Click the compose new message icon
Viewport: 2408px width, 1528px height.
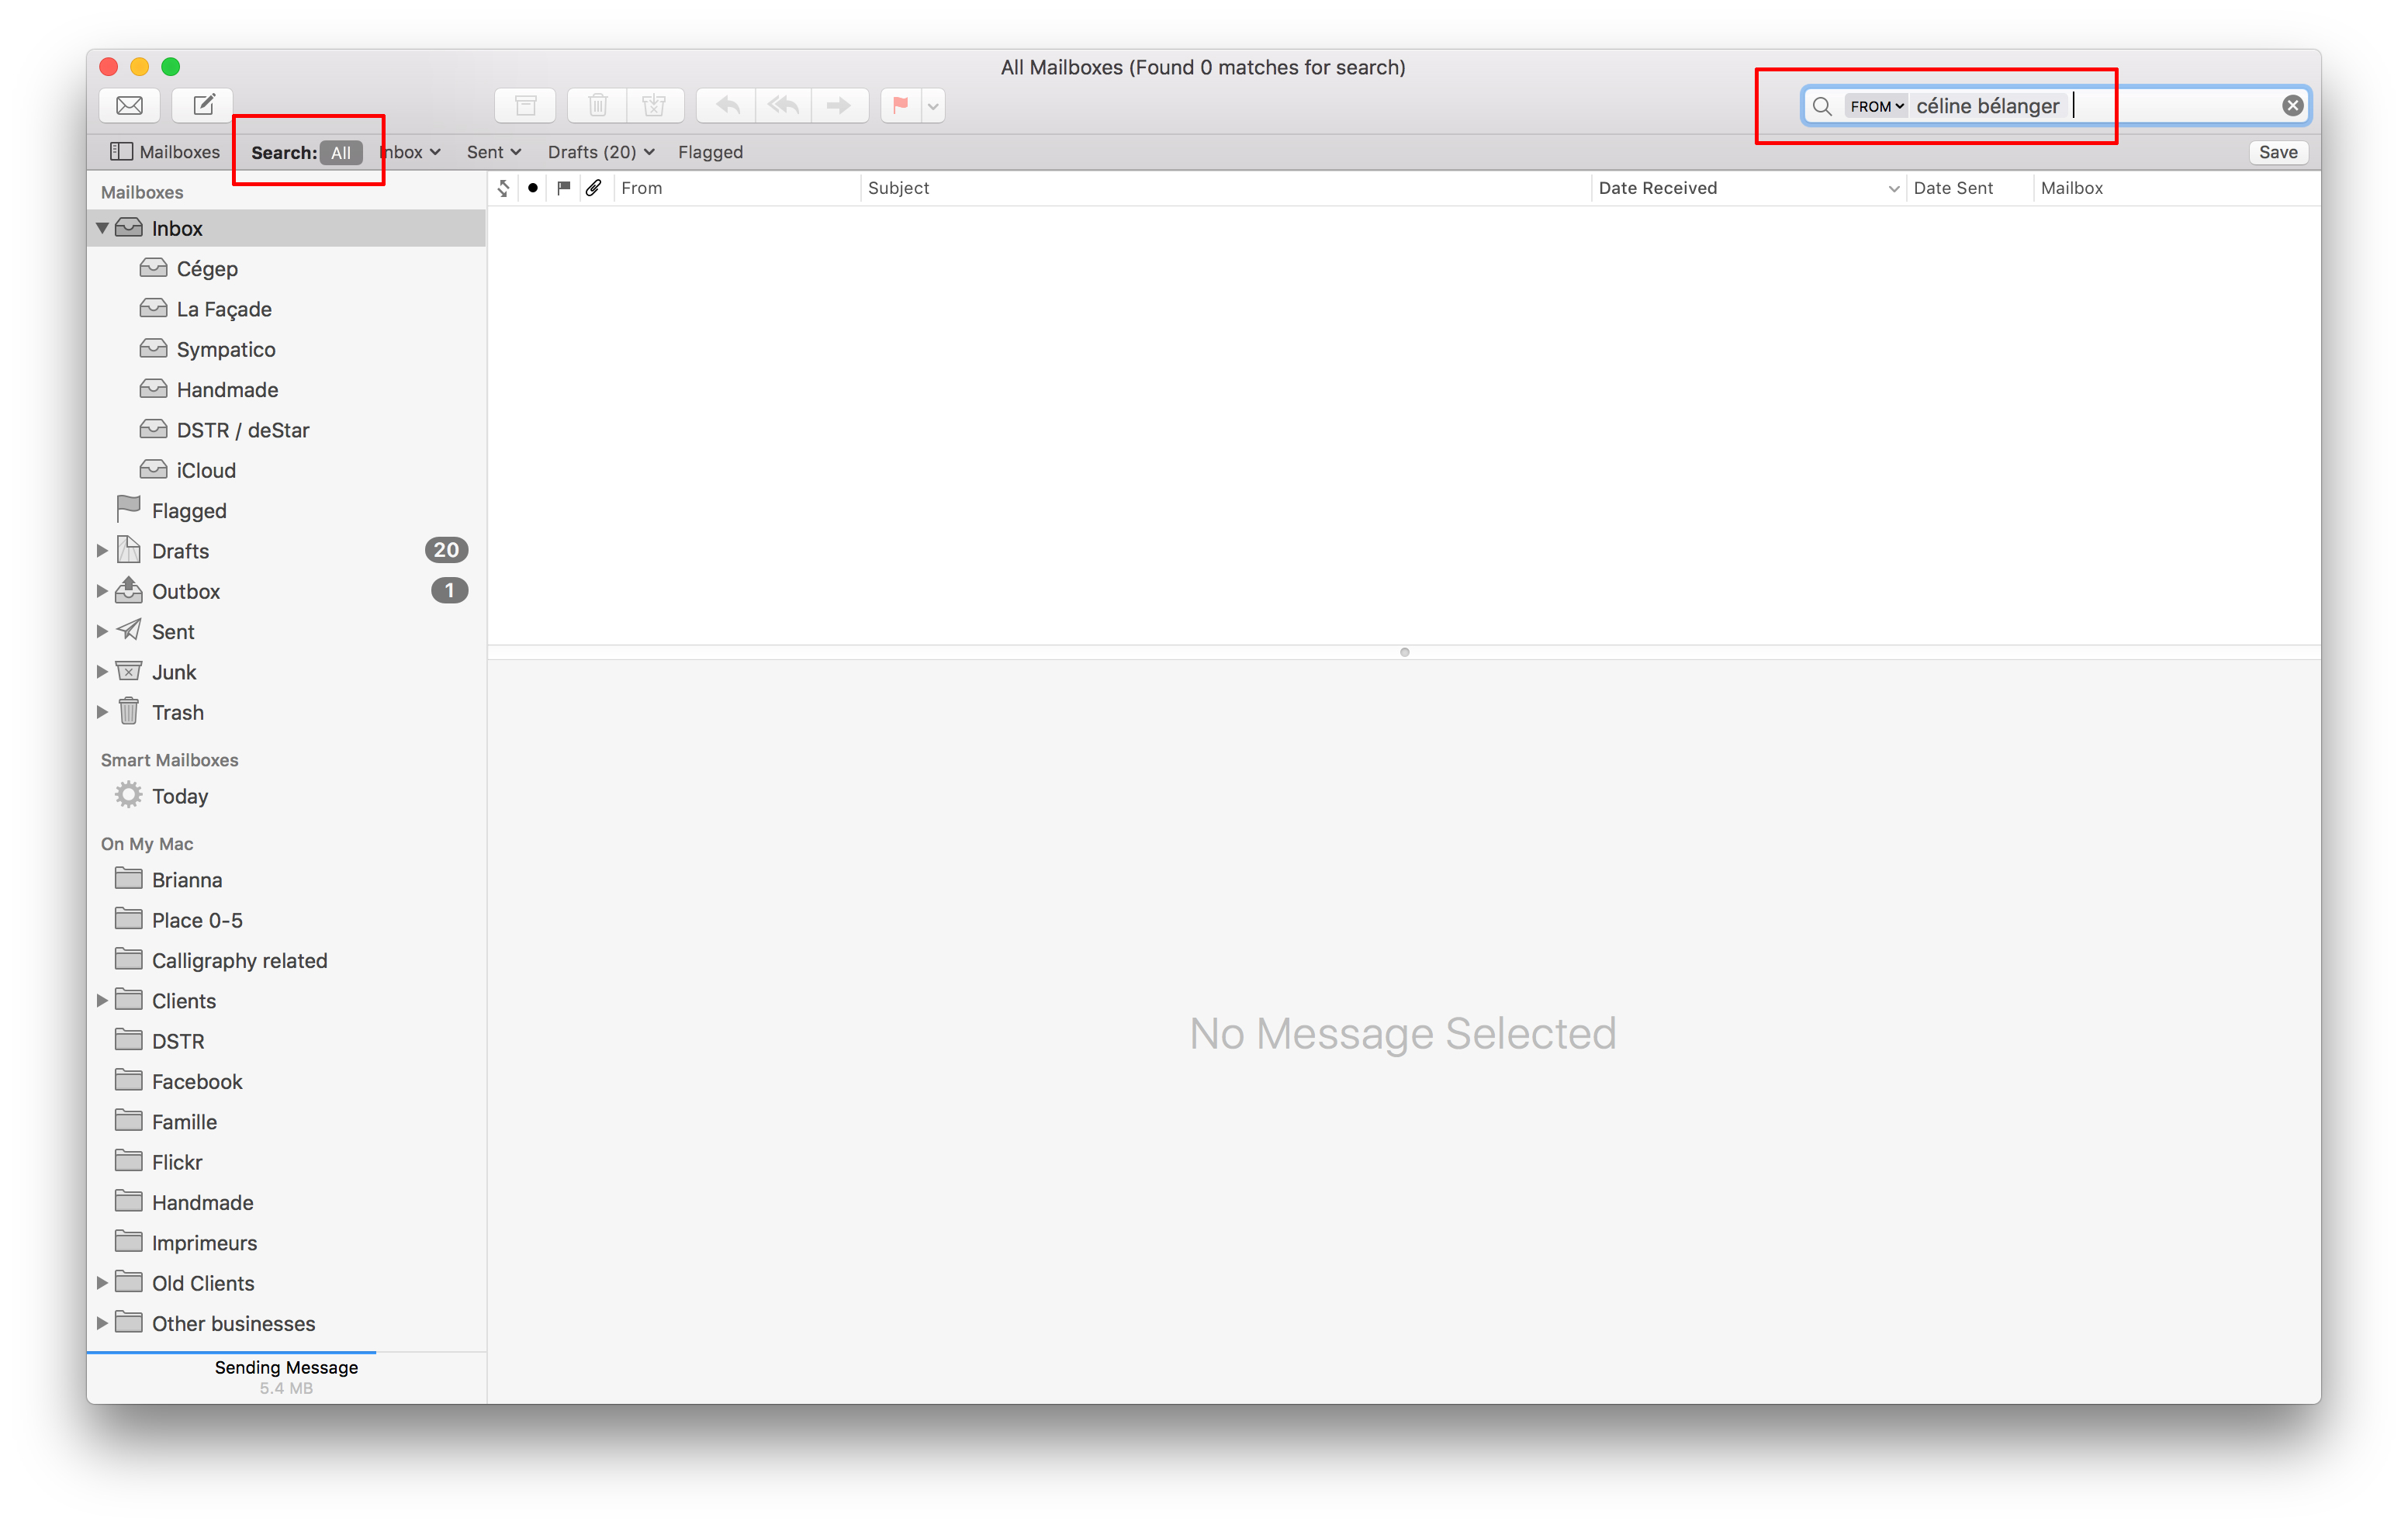pyautogui.click(x=203, y=105)
